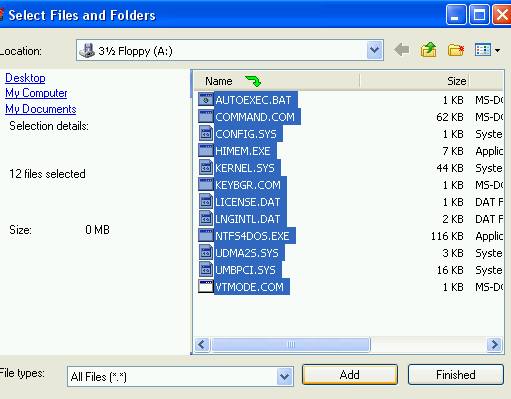Image resolution: width=511 pixels, height=399 pixels.
Task: Open the Location dropdown arrow
Action: [374, 50]
